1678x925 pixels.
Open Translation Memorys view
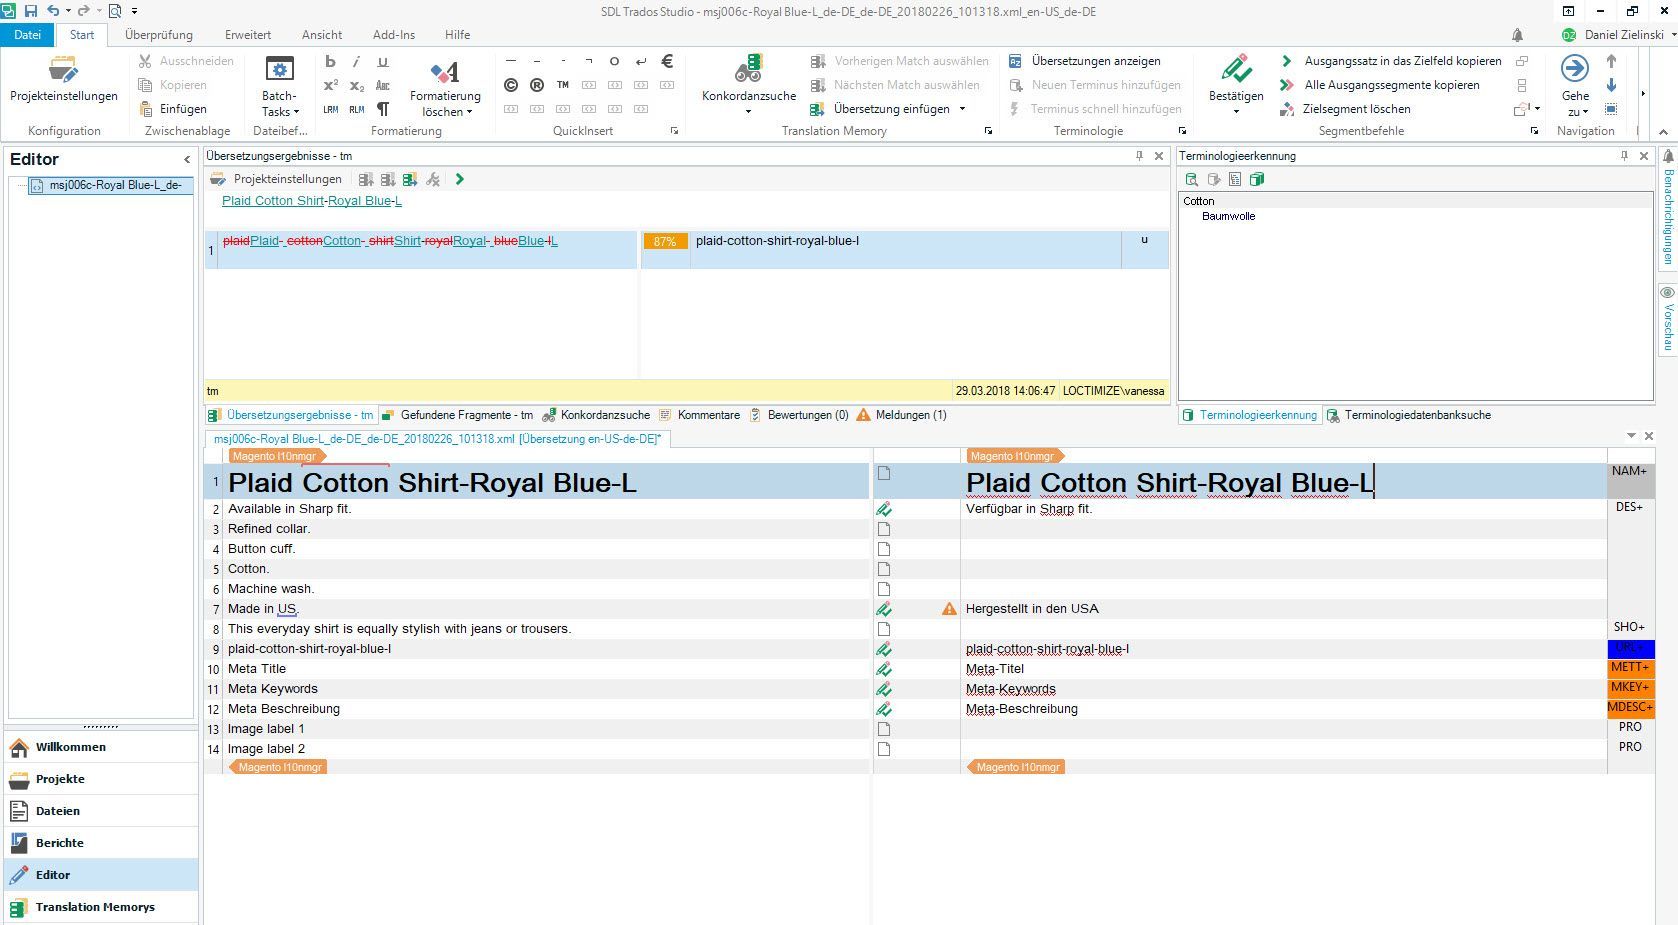tap(101, 907)
